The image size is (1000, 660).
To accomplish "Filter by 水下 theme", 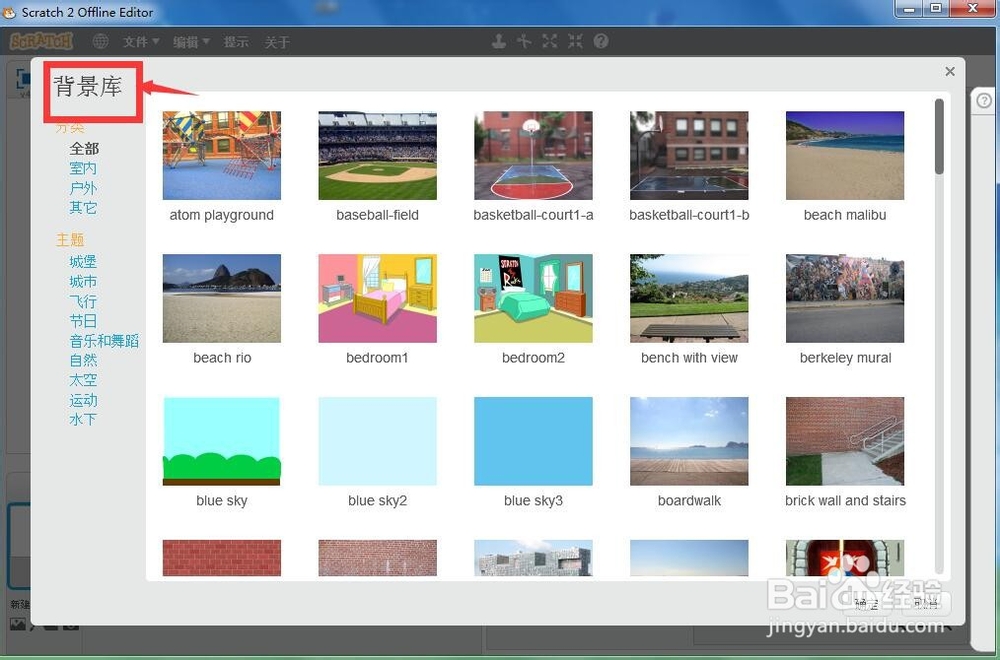I will 84,420.
